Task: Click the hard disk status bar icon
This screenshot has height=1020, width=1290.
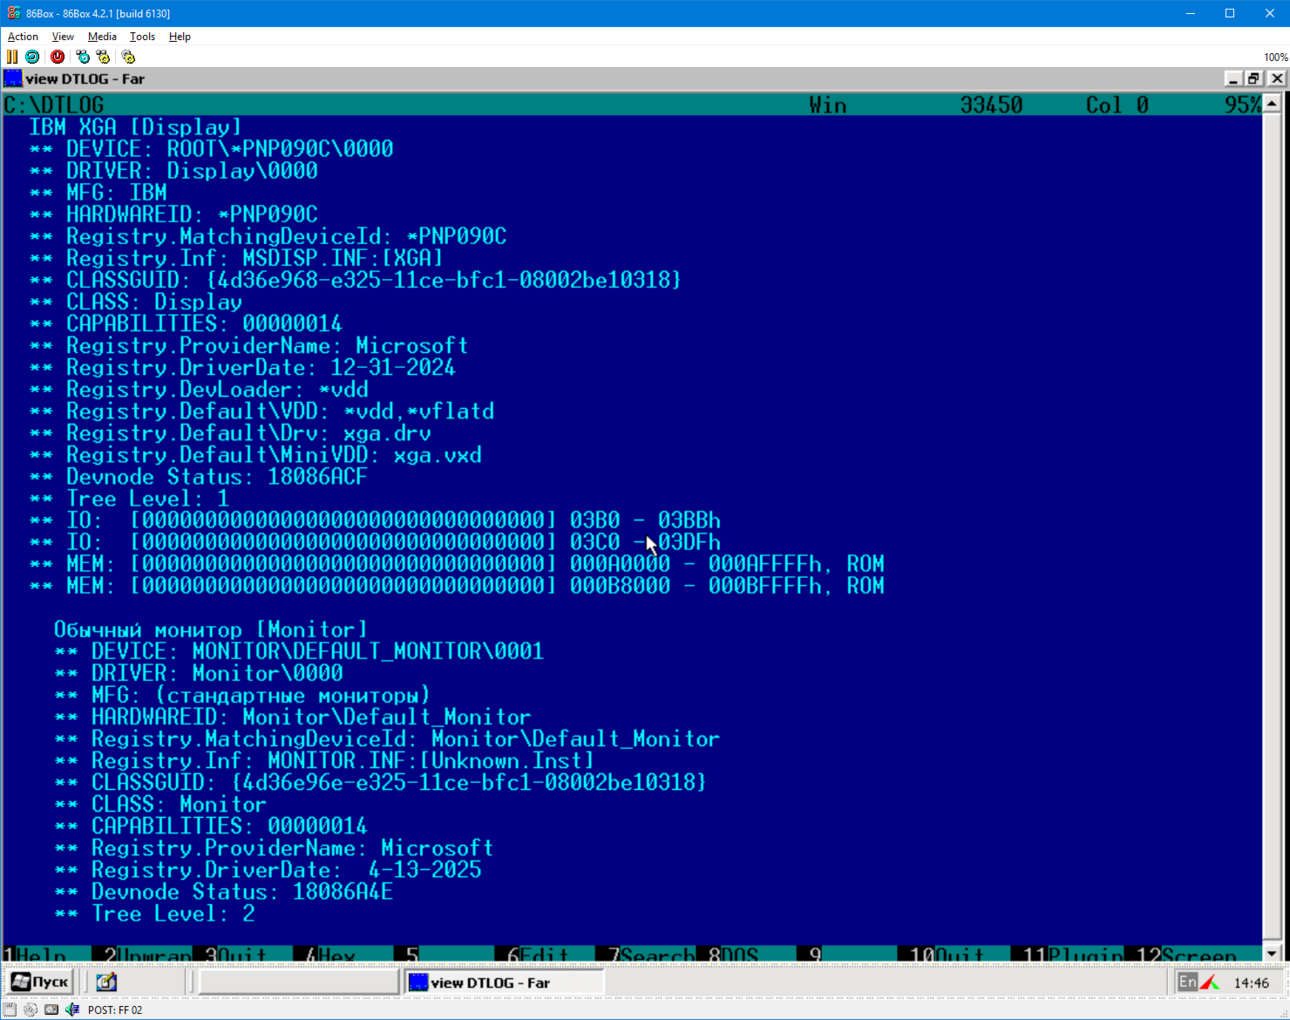Action: click(x=51, y=1010)
